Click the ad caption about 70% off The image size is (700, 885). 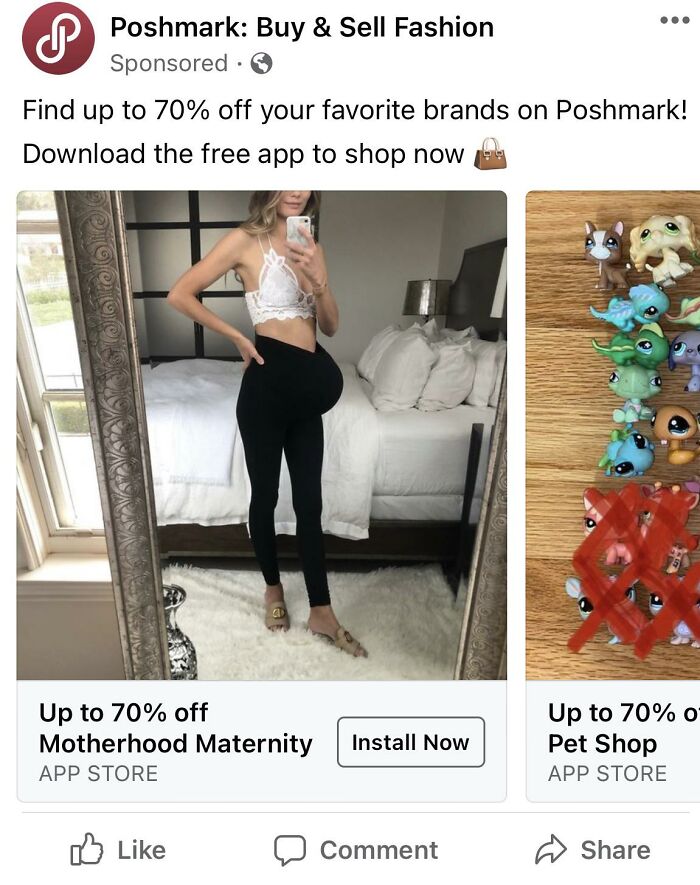[355, 132]
